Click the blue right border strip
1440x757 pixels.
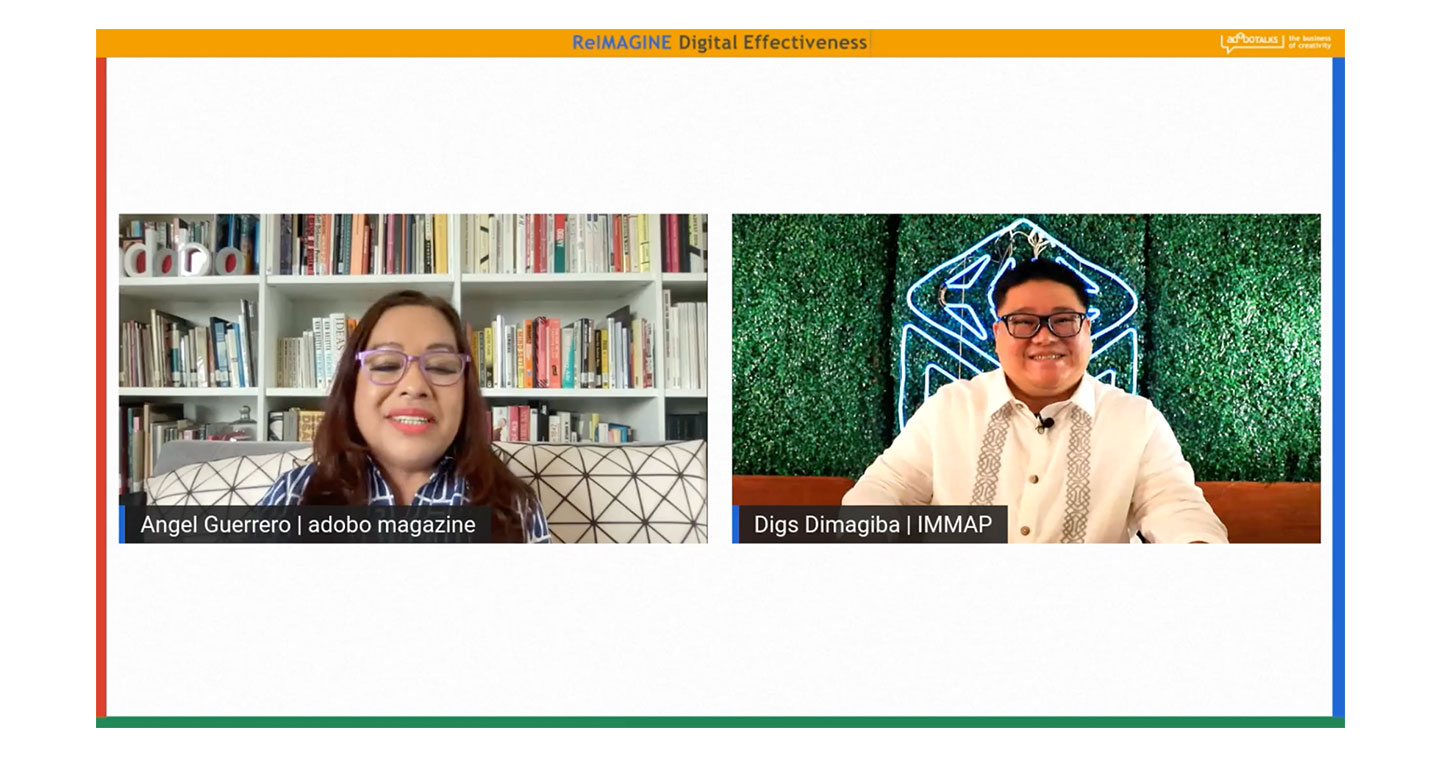click(1339, 387)
